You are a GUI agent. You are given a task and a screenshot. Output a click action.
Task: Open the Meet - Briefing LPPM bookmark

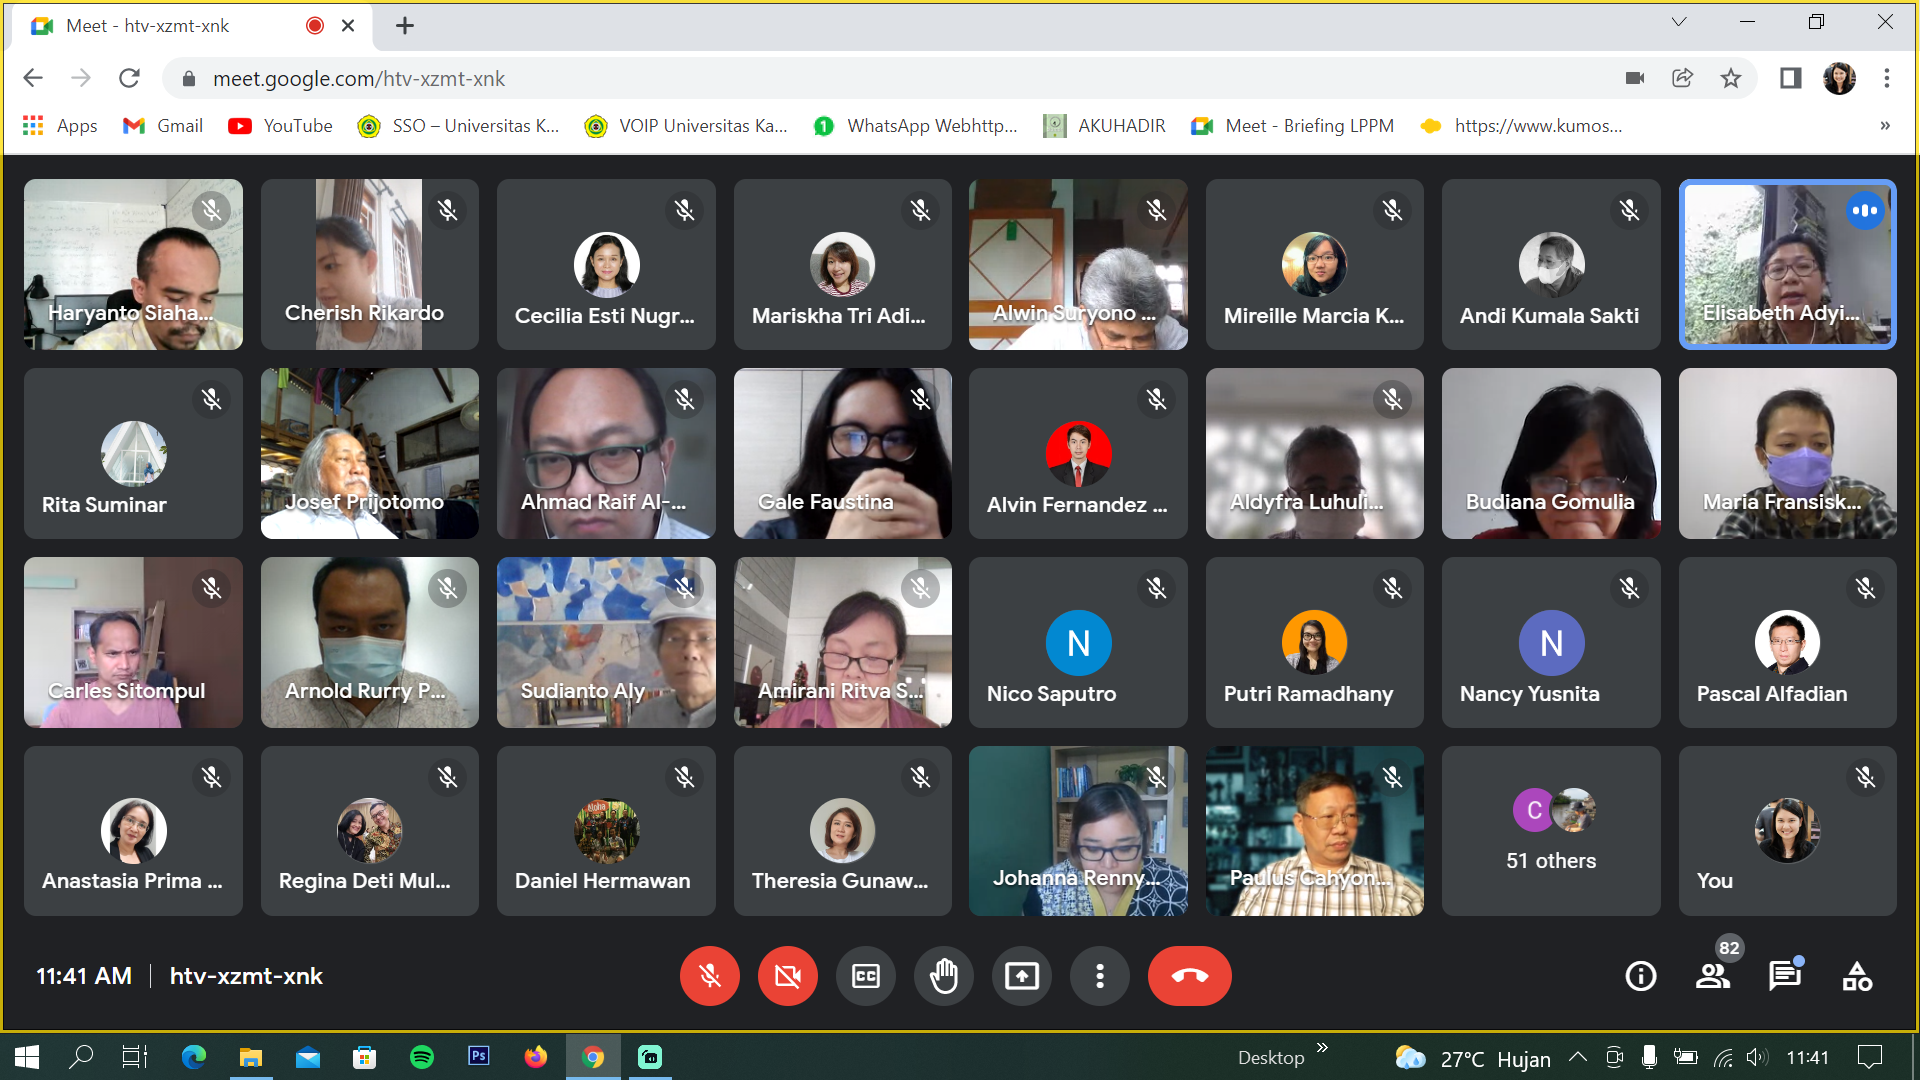coord(1294,126)
